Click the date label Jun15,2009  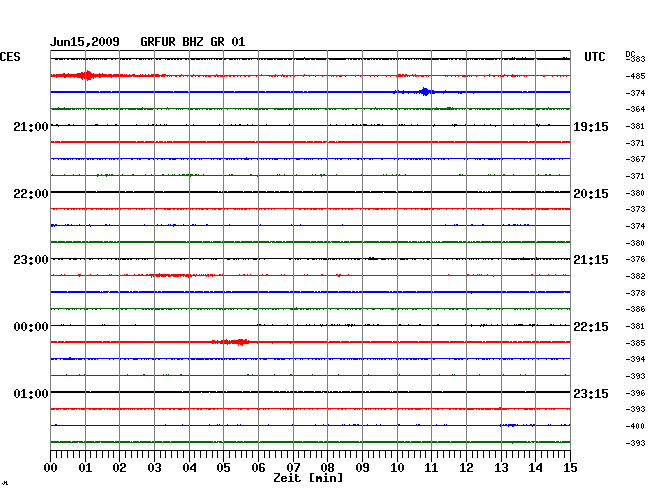[85, 42]
